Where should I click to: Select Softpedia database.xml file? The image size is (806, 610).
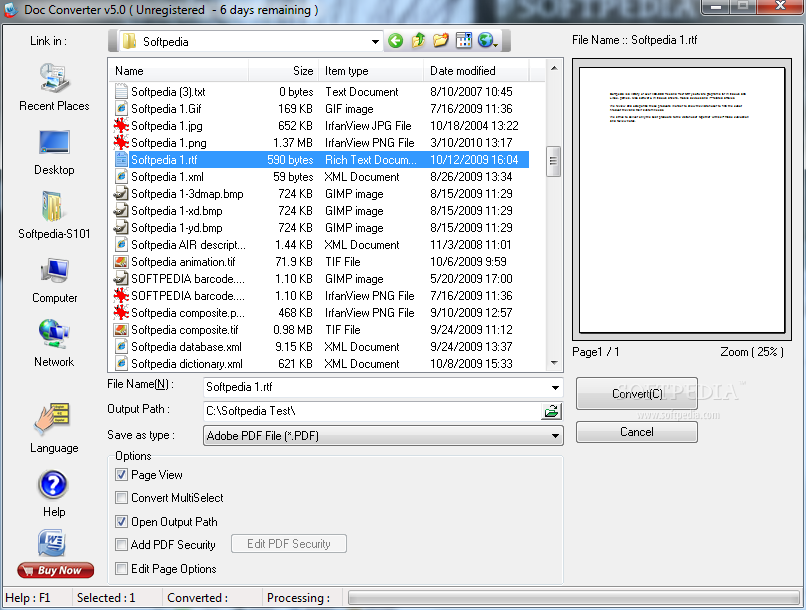[x=321, y=347]
